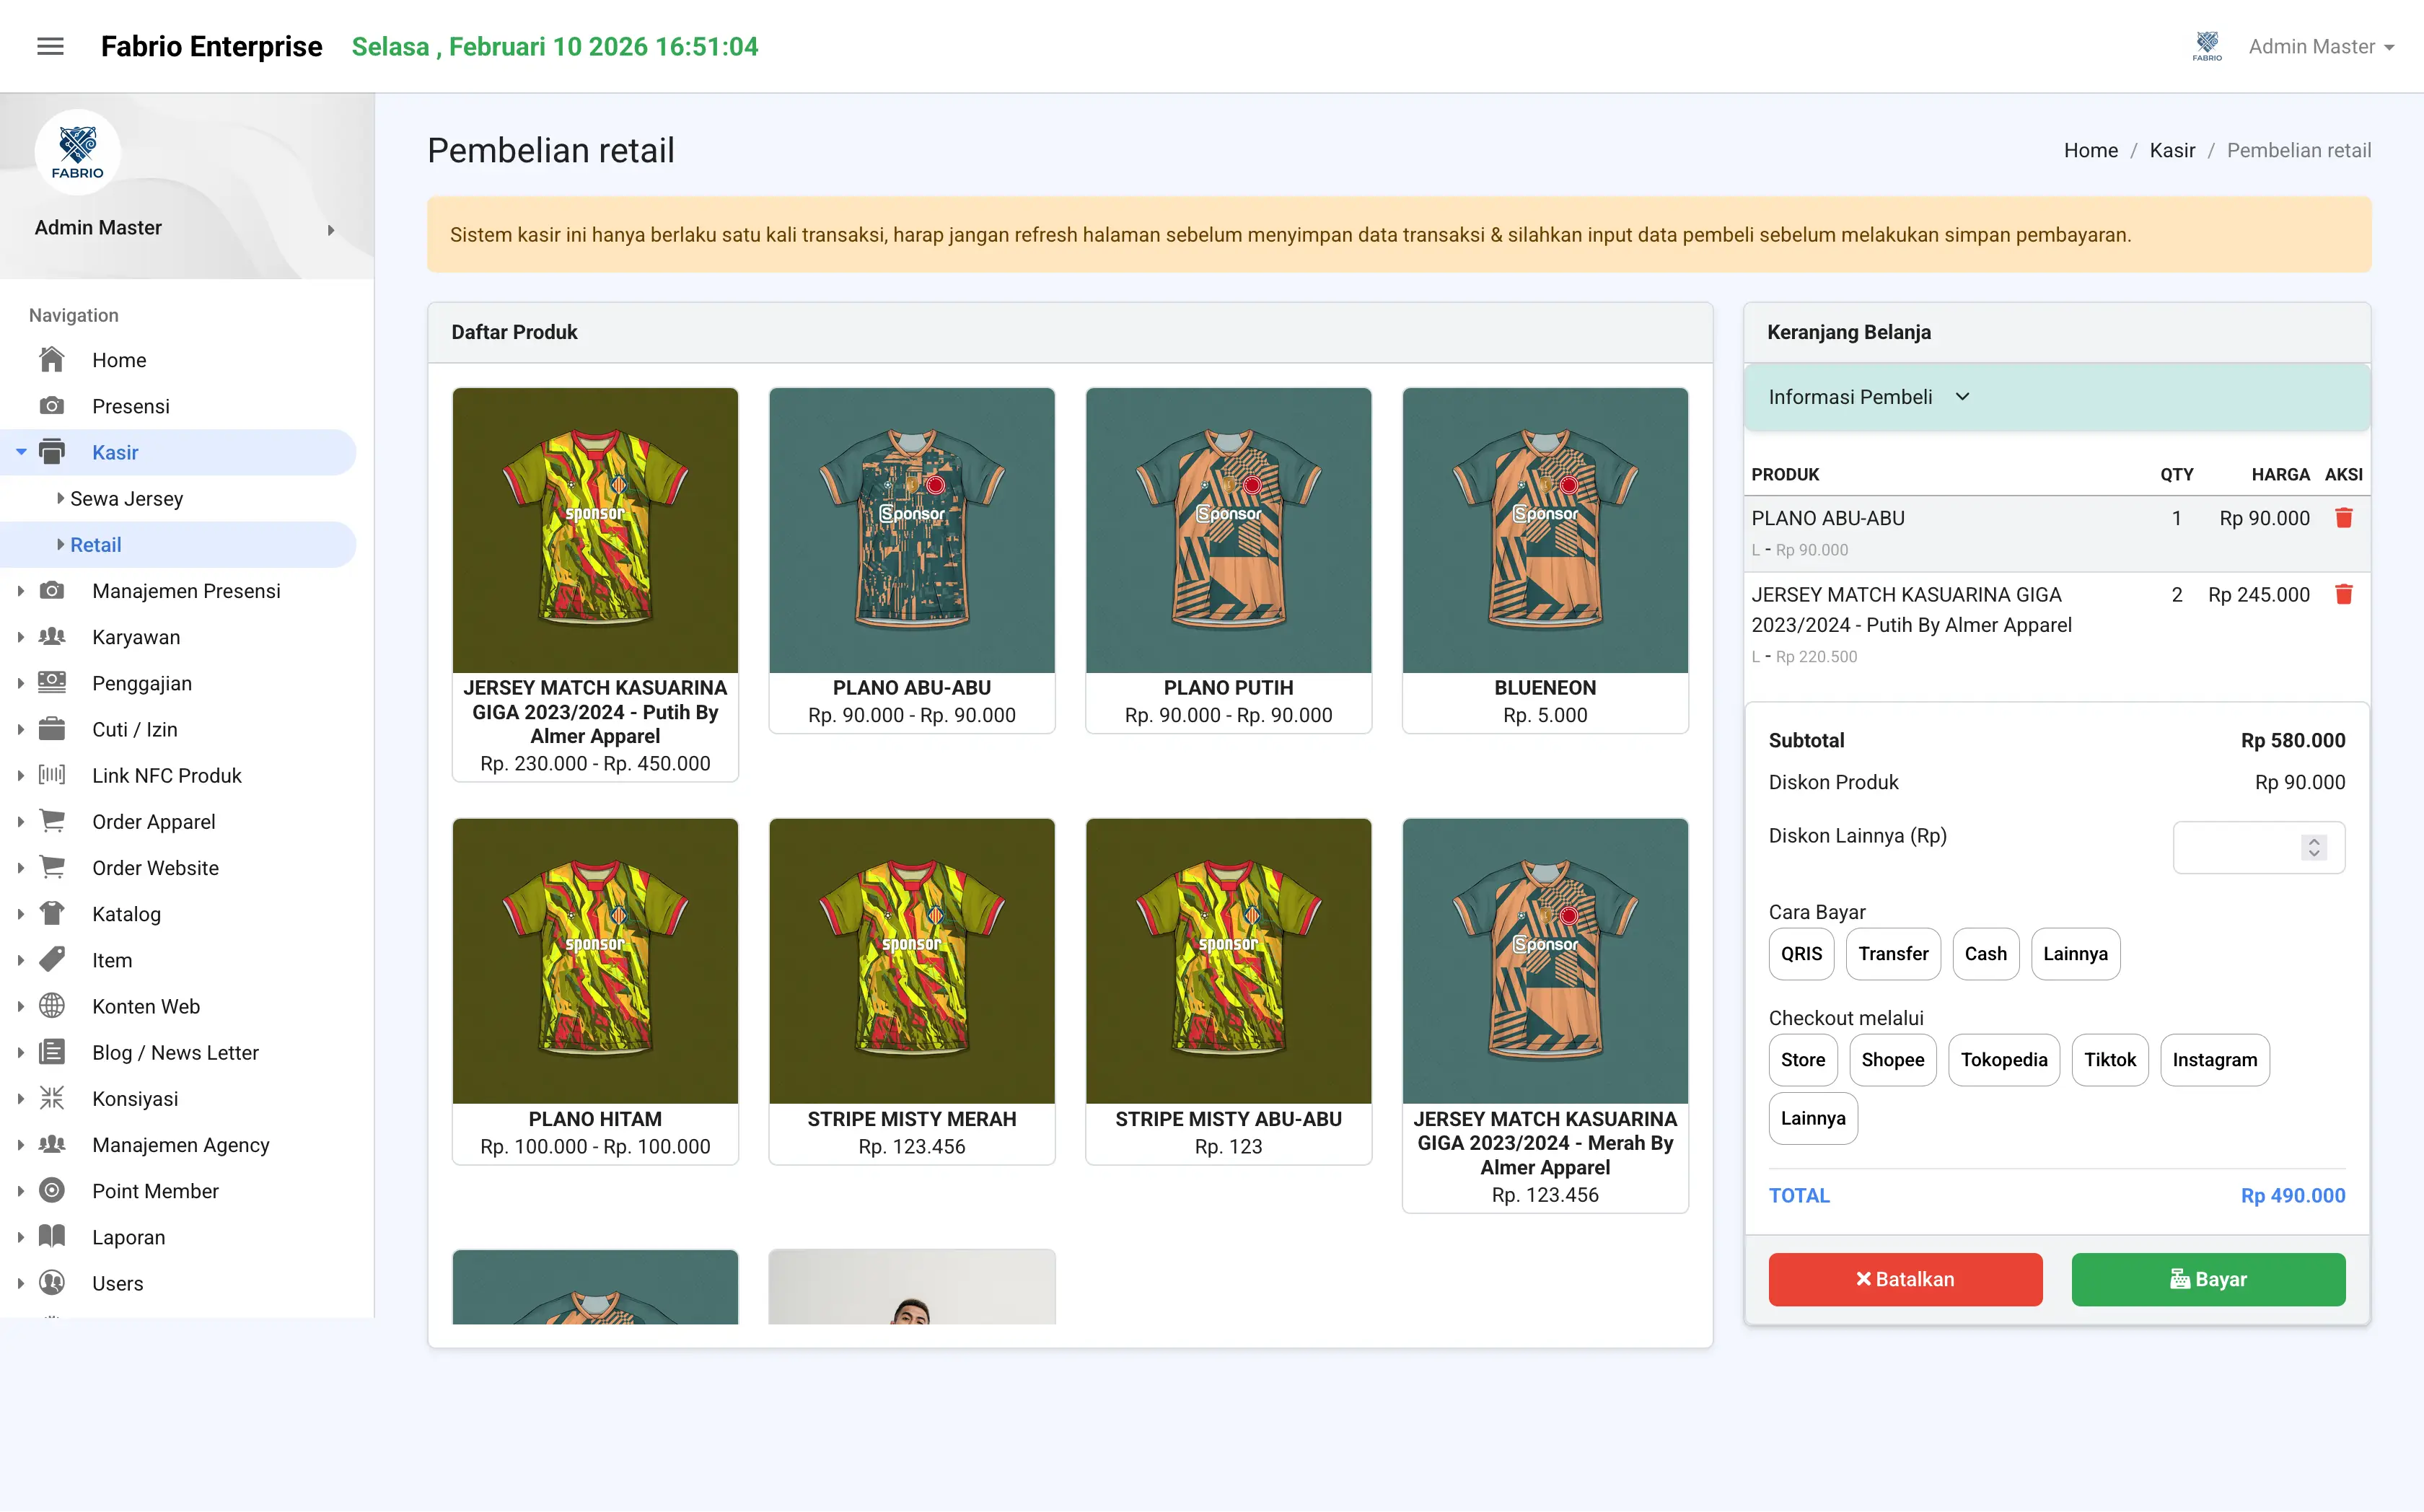The width and height of the screenshot is (2424, 1512).
Task: Choose Tokopedia as checkout channel
Action: pyautogui.click(x=2004, y=1059)
